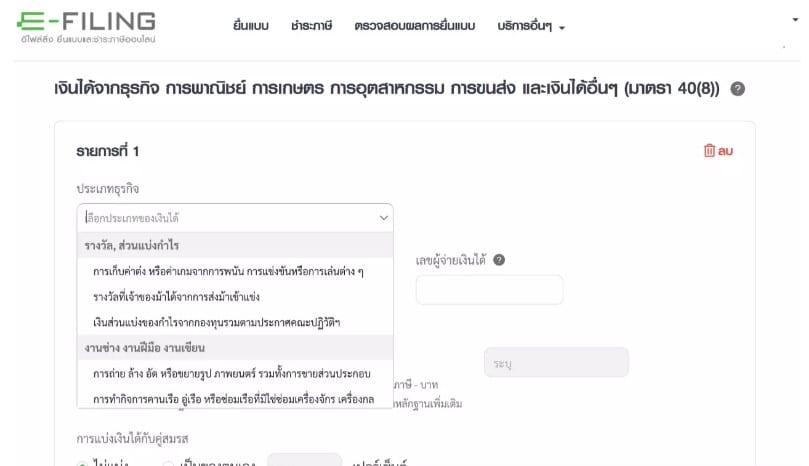The height and width of the screenshot is (466, 809).
Task: Choose การเก็บค่าต๋ง หรือค่าเกมจากการพนัน option
Action: point(235,271)
